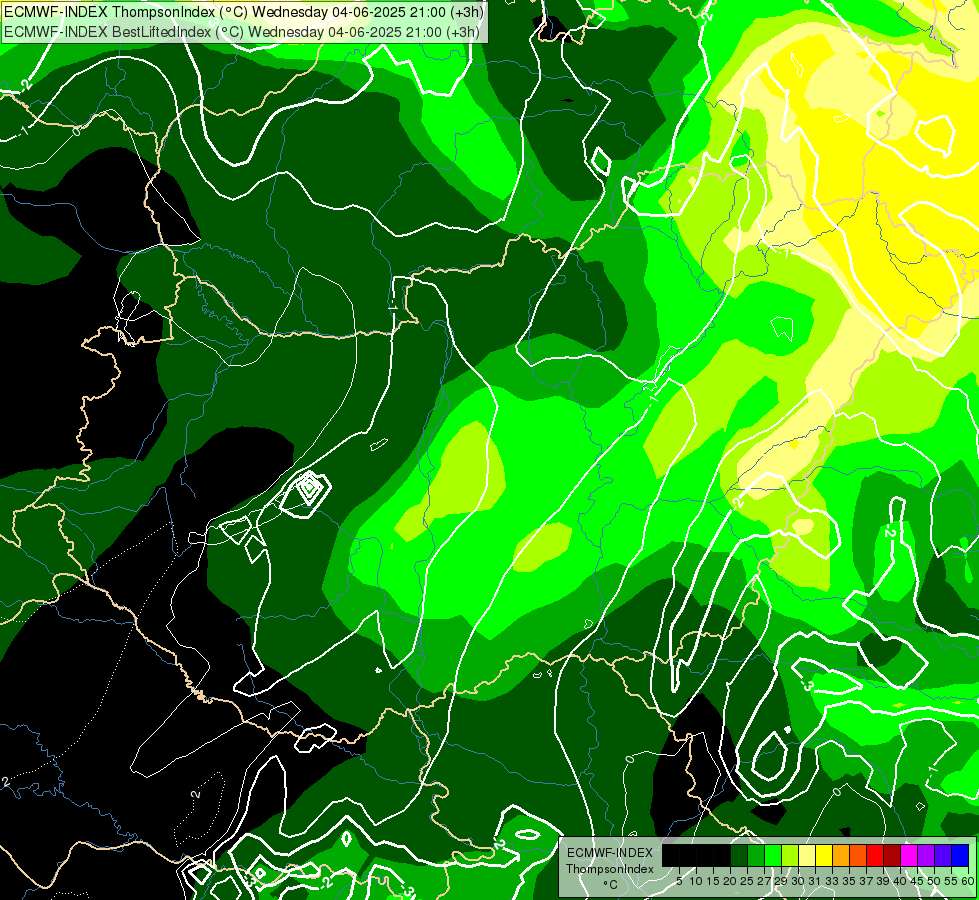This screenshot has width=979, height=900.
Task: Click the legend scale value 35
Action: coord(849,881)
